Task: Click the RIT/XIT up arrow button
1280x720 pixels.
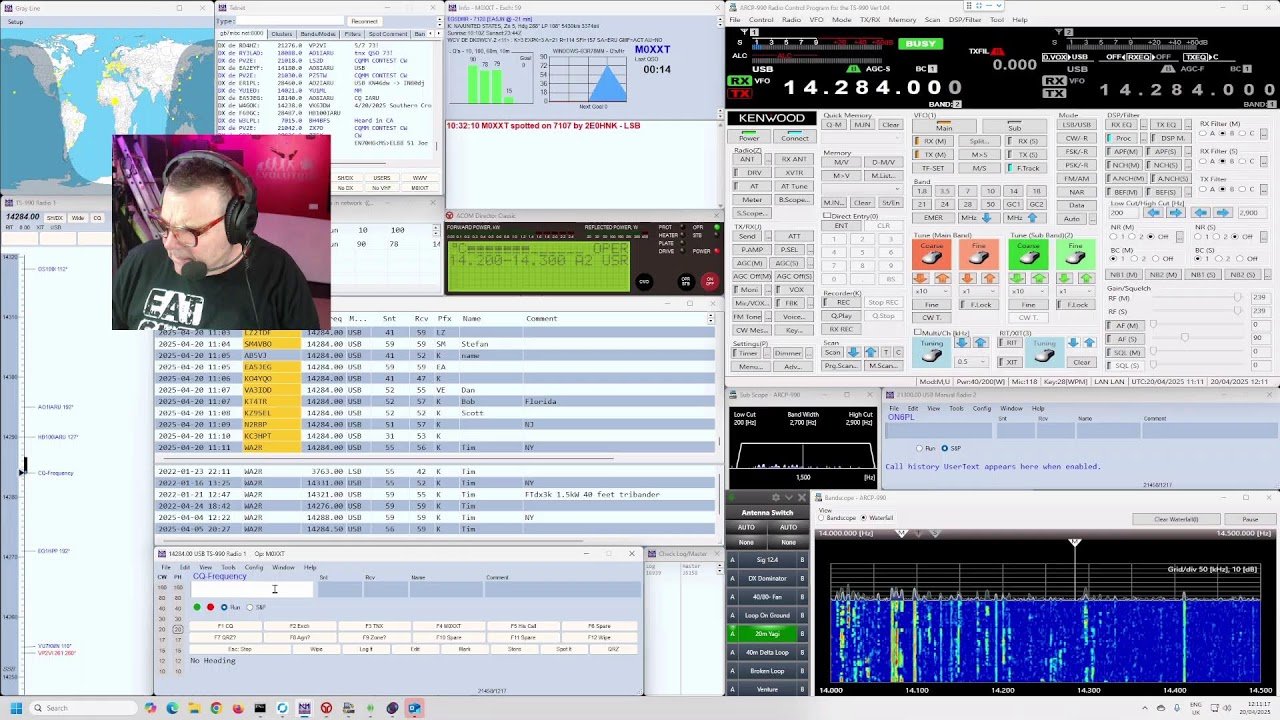Action: click(x=1089, y=343)
